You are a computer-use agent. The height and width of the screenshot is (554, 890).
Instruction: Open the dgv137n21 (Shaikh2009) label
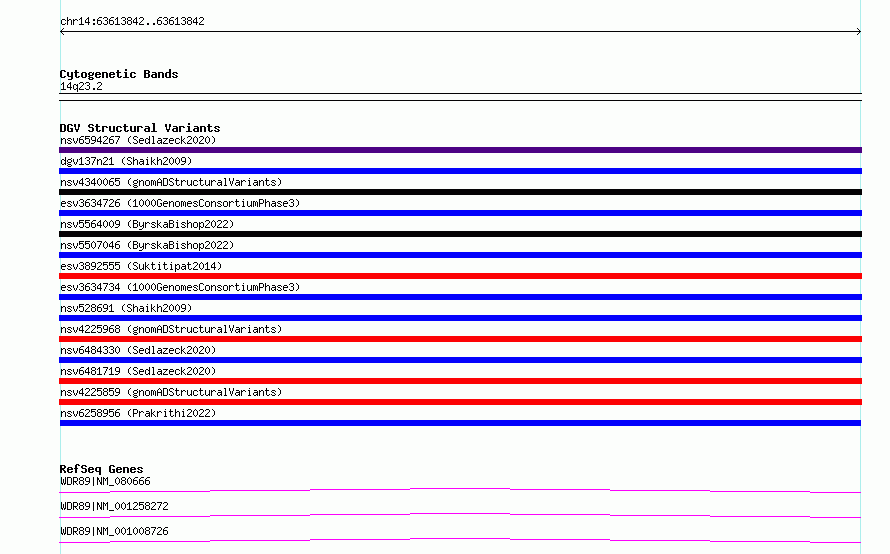126,161
